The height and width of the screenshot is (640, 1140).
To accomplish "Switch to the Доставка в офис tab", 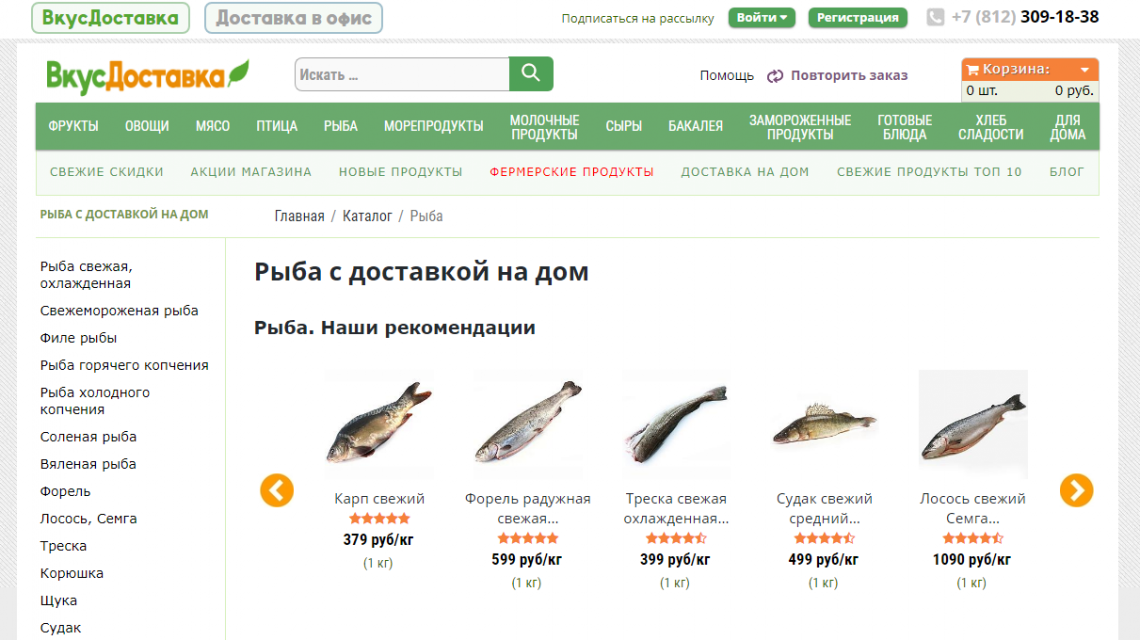I will click(294, 18).
